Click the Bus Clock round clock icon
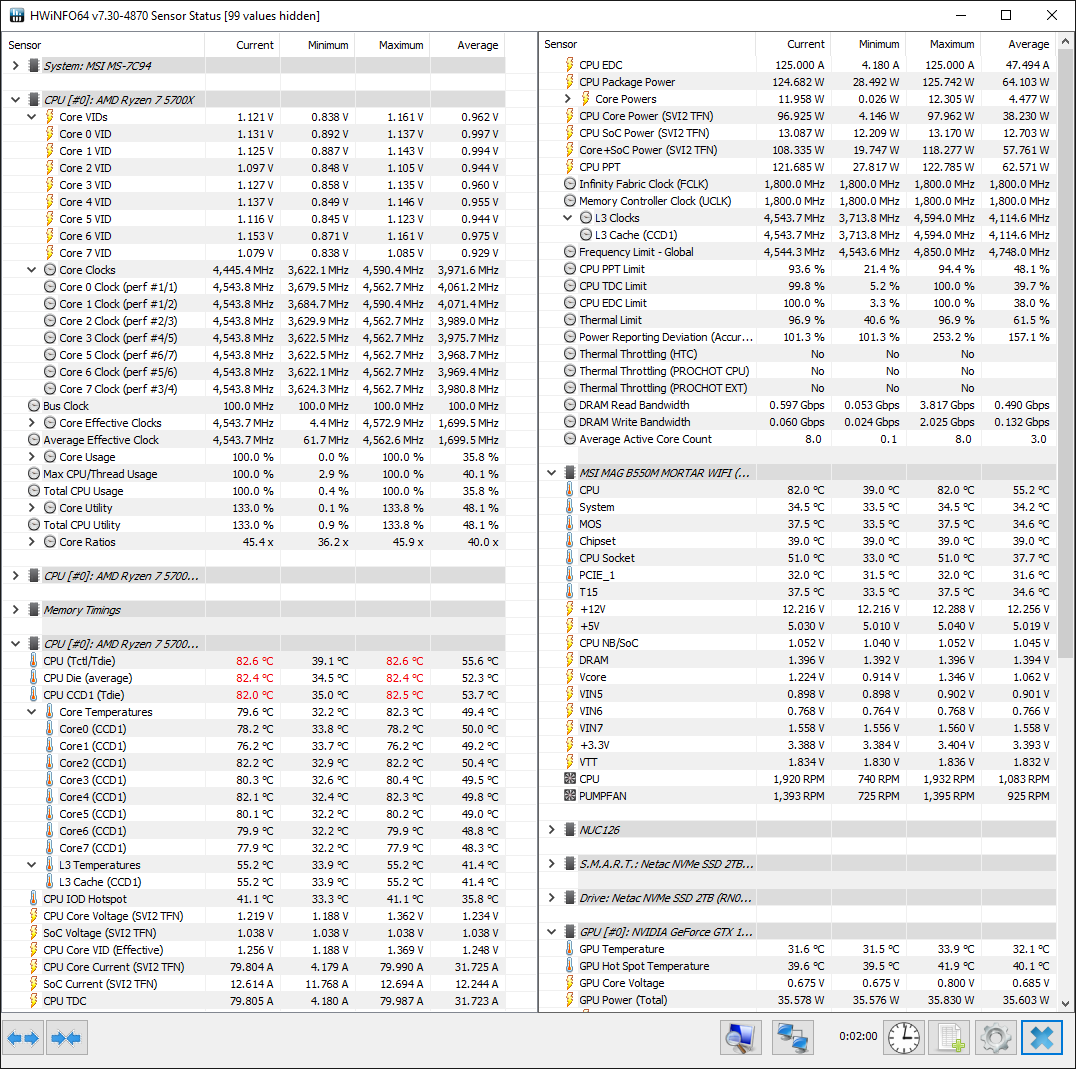Screen dimensions: 1076x1069 34,406
